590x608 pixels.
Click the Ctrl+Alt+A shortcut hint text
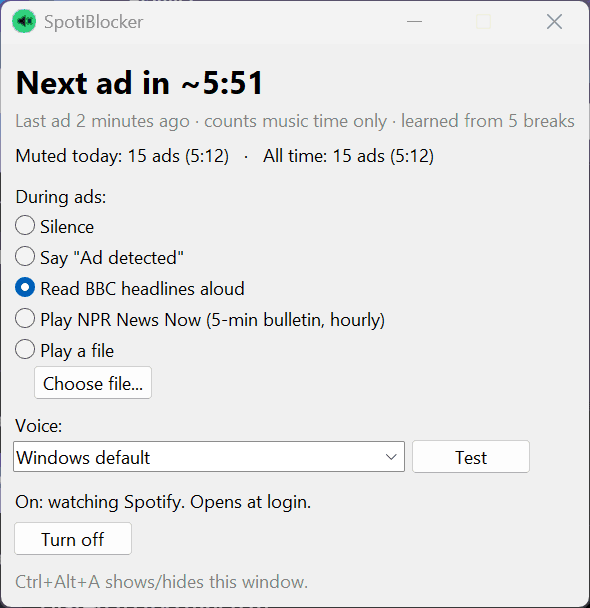coord(162,582)
